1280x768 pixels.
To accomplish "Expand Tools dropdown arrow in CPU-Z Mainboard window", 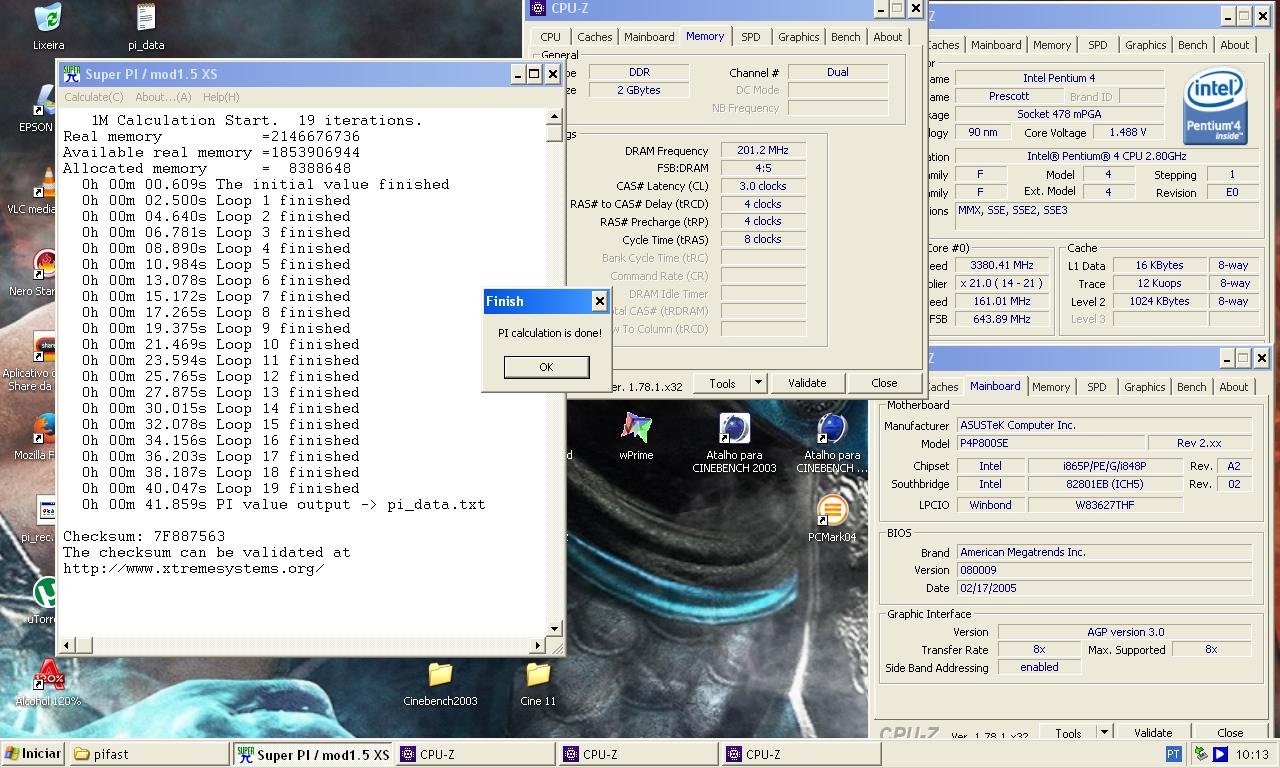I will [x=1104, y=733].
